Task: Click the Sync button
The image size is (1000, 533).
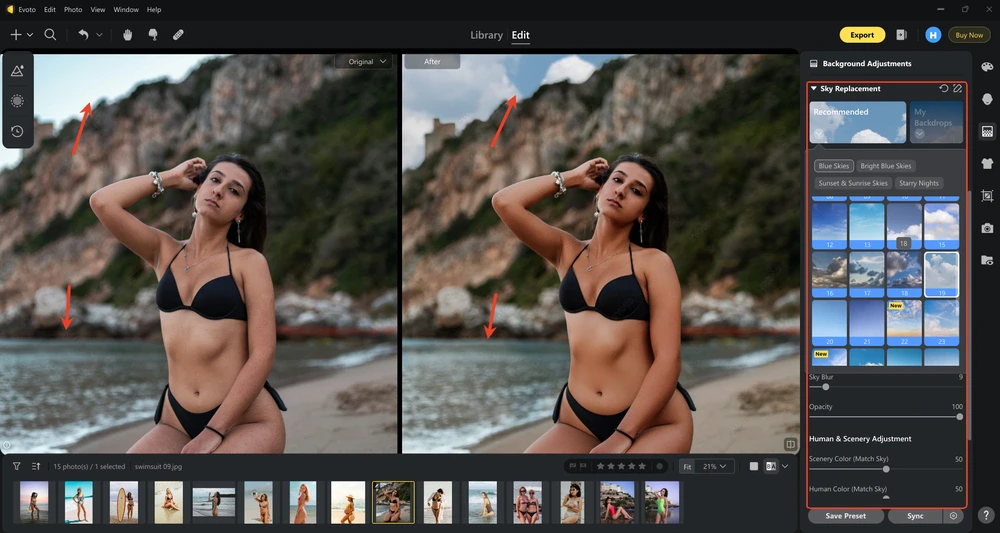Action: (x=915, y=516)
